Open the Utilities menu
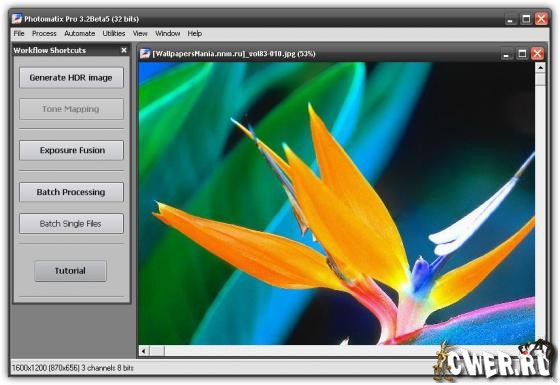Image resolution: width=560 pixels, height=385 pixels. pos(114,34)
